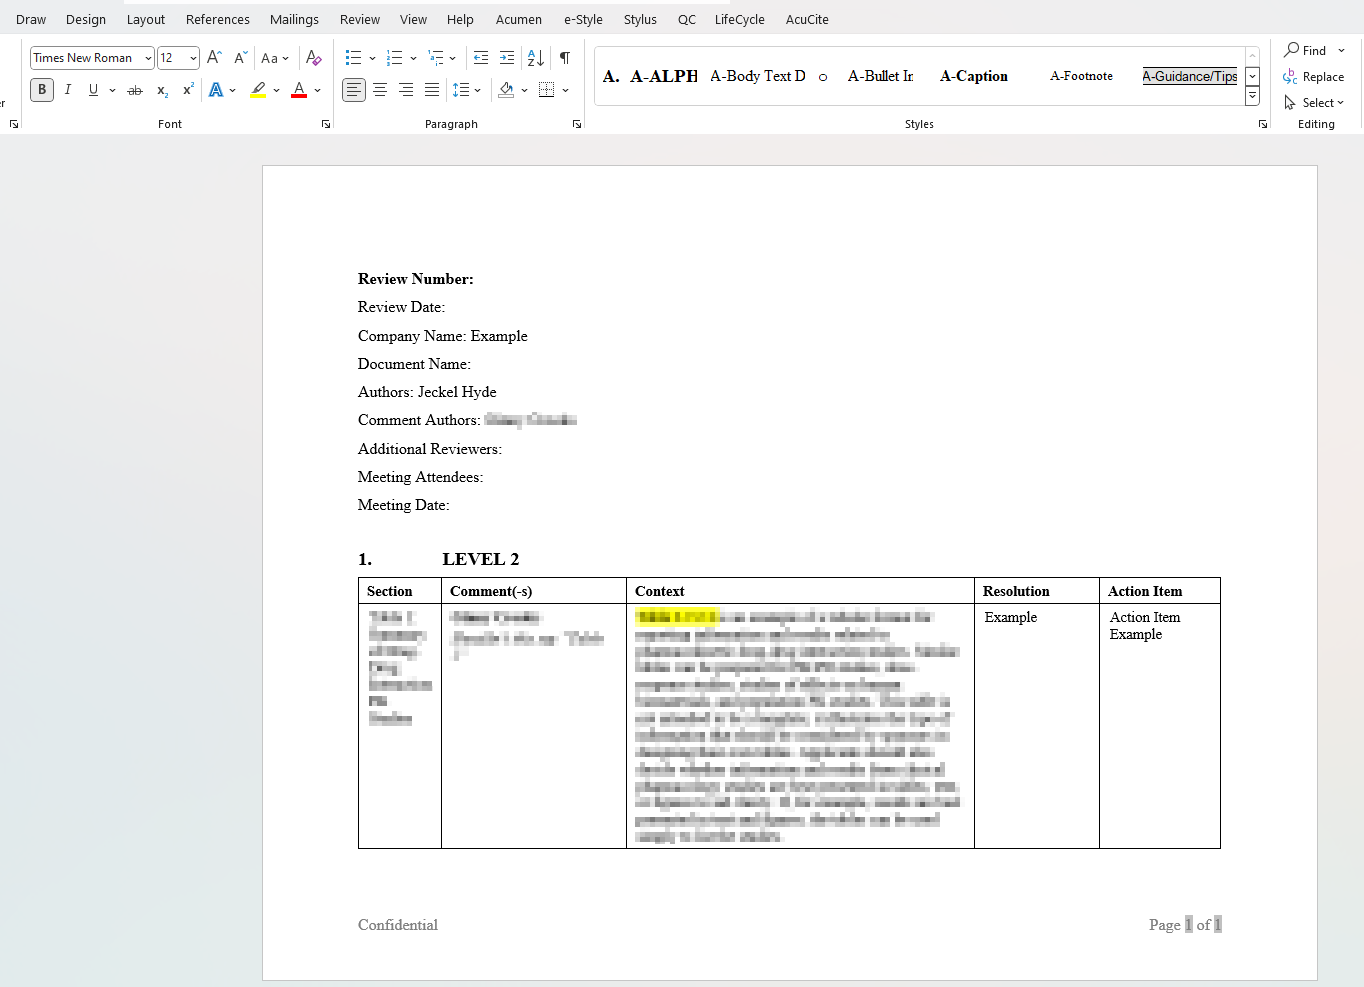1364x987 pixels.
Task: Open the Design tab
Action: (x=86, y=19)
